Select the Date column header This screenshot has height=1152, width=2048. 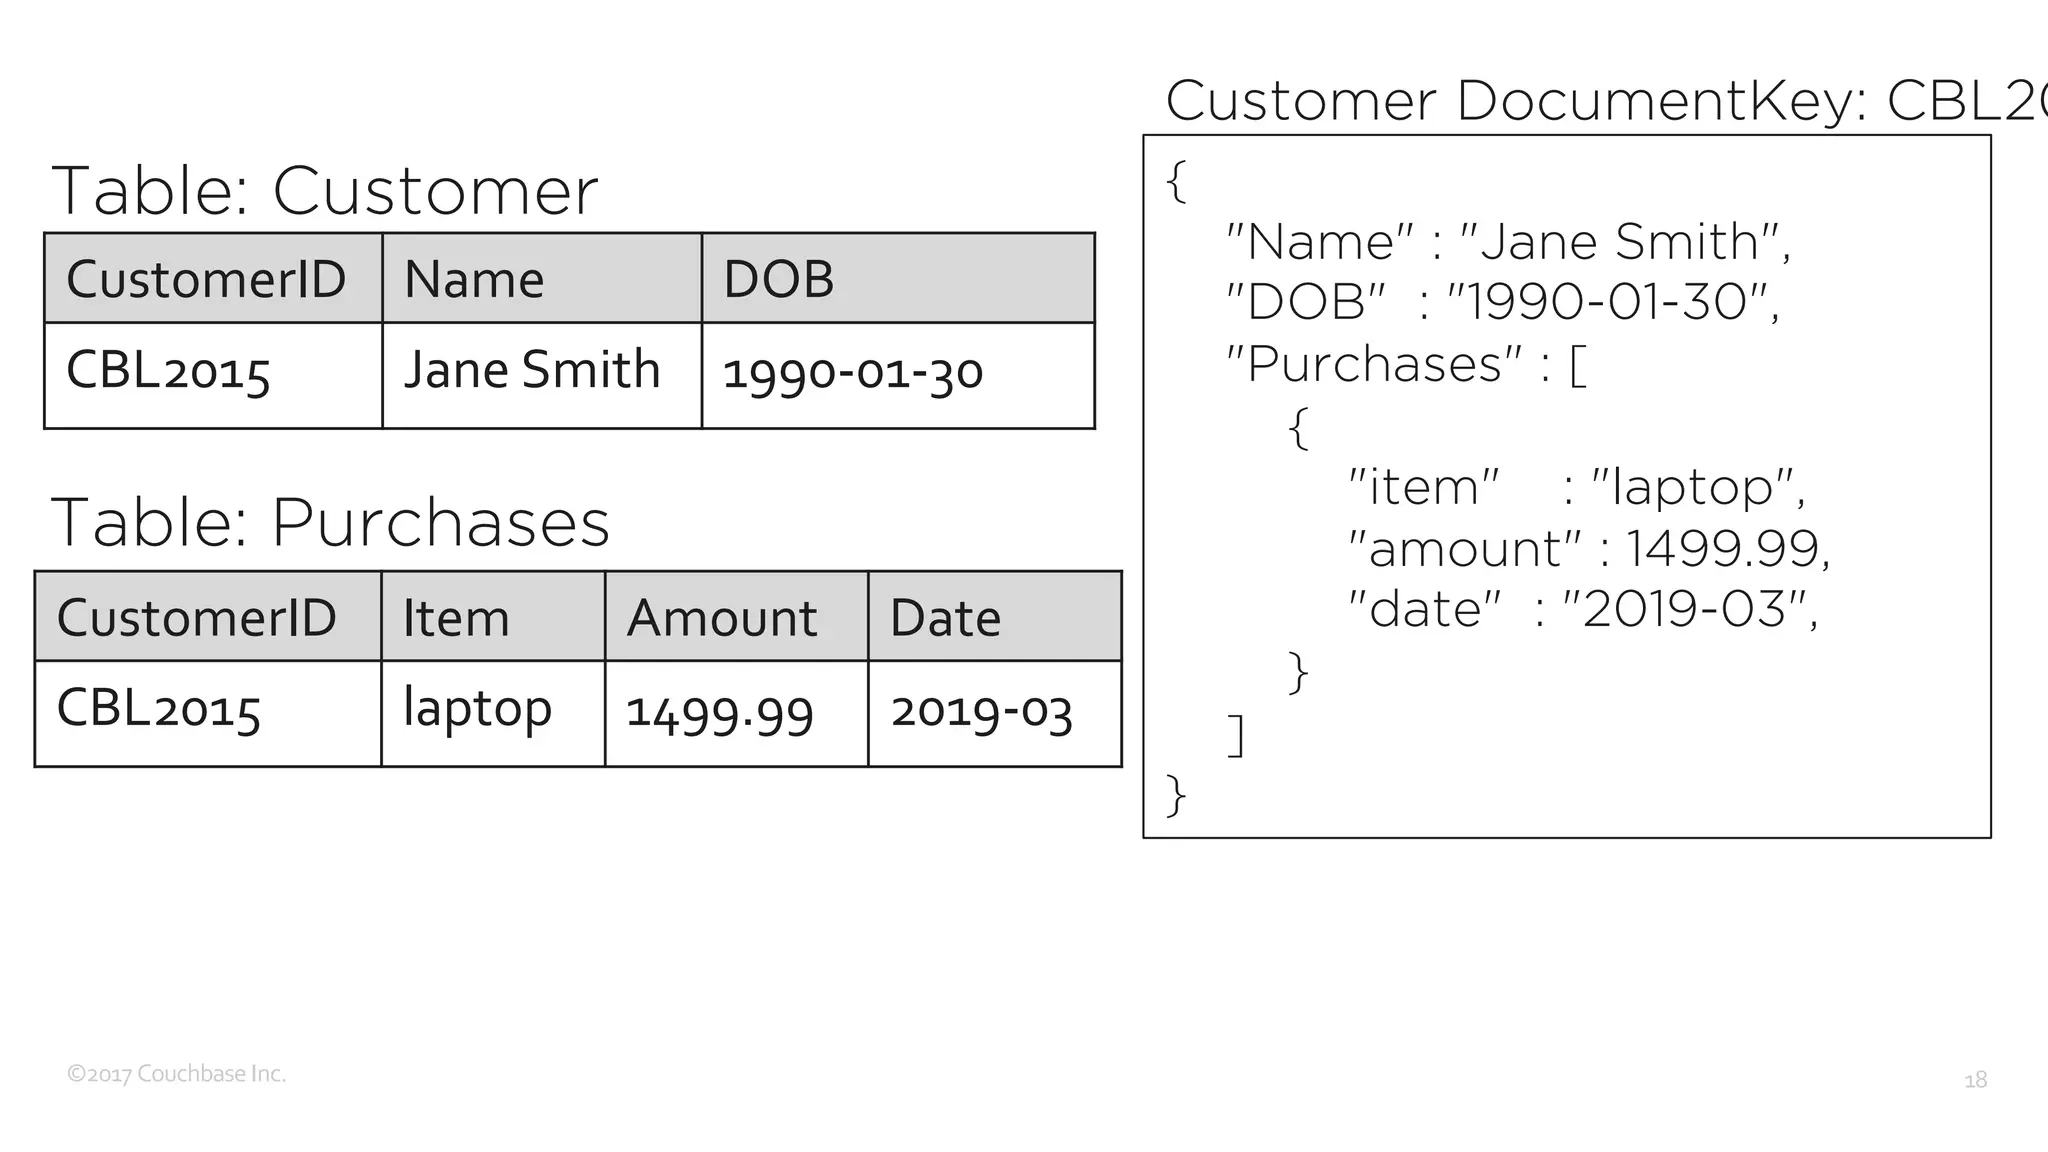coord(995,616)
